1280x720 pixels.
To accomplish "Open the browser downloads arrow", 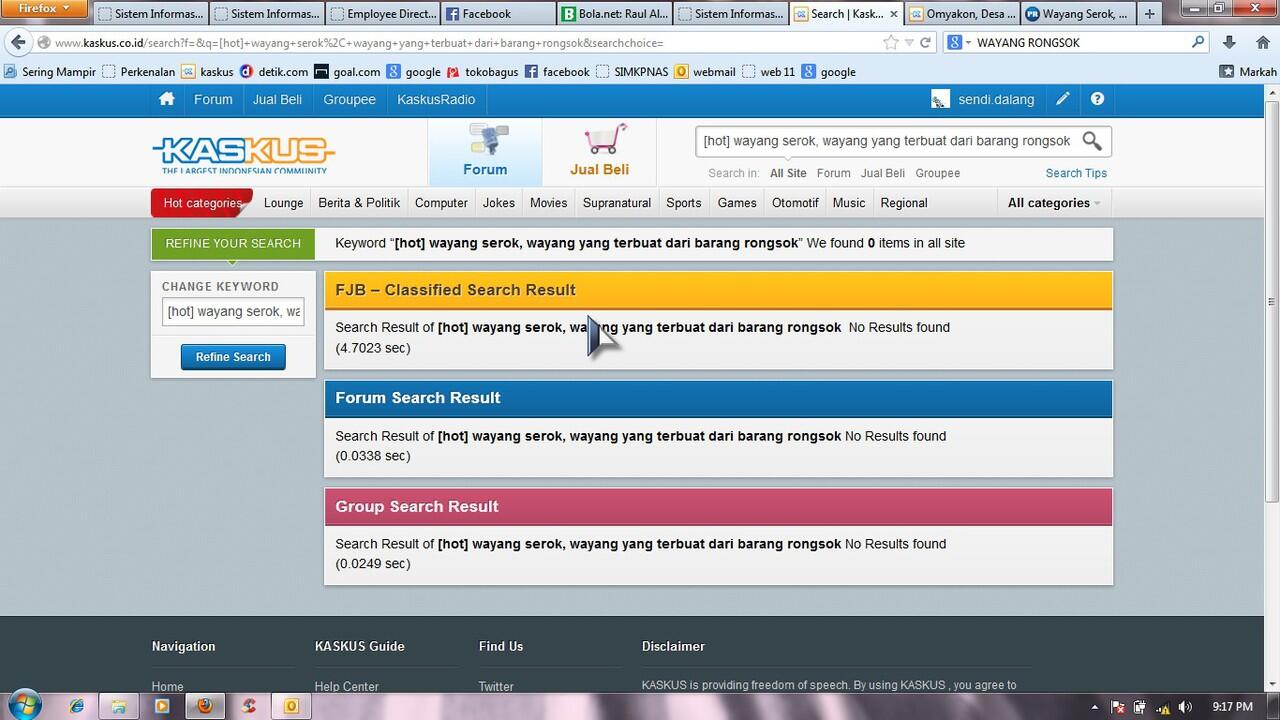I will tap(1229, 43).
